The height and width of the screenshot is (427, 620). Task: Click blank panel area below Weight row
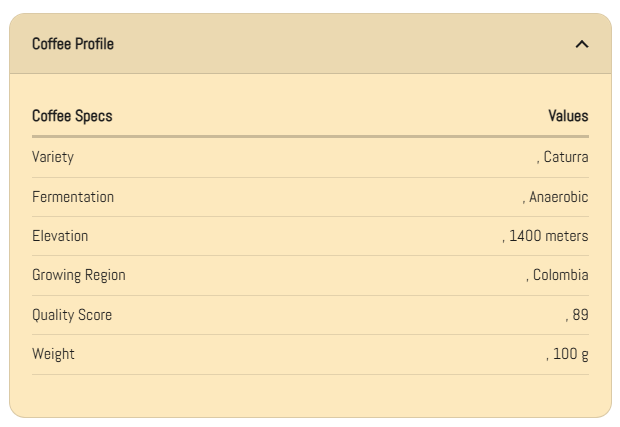310,396
